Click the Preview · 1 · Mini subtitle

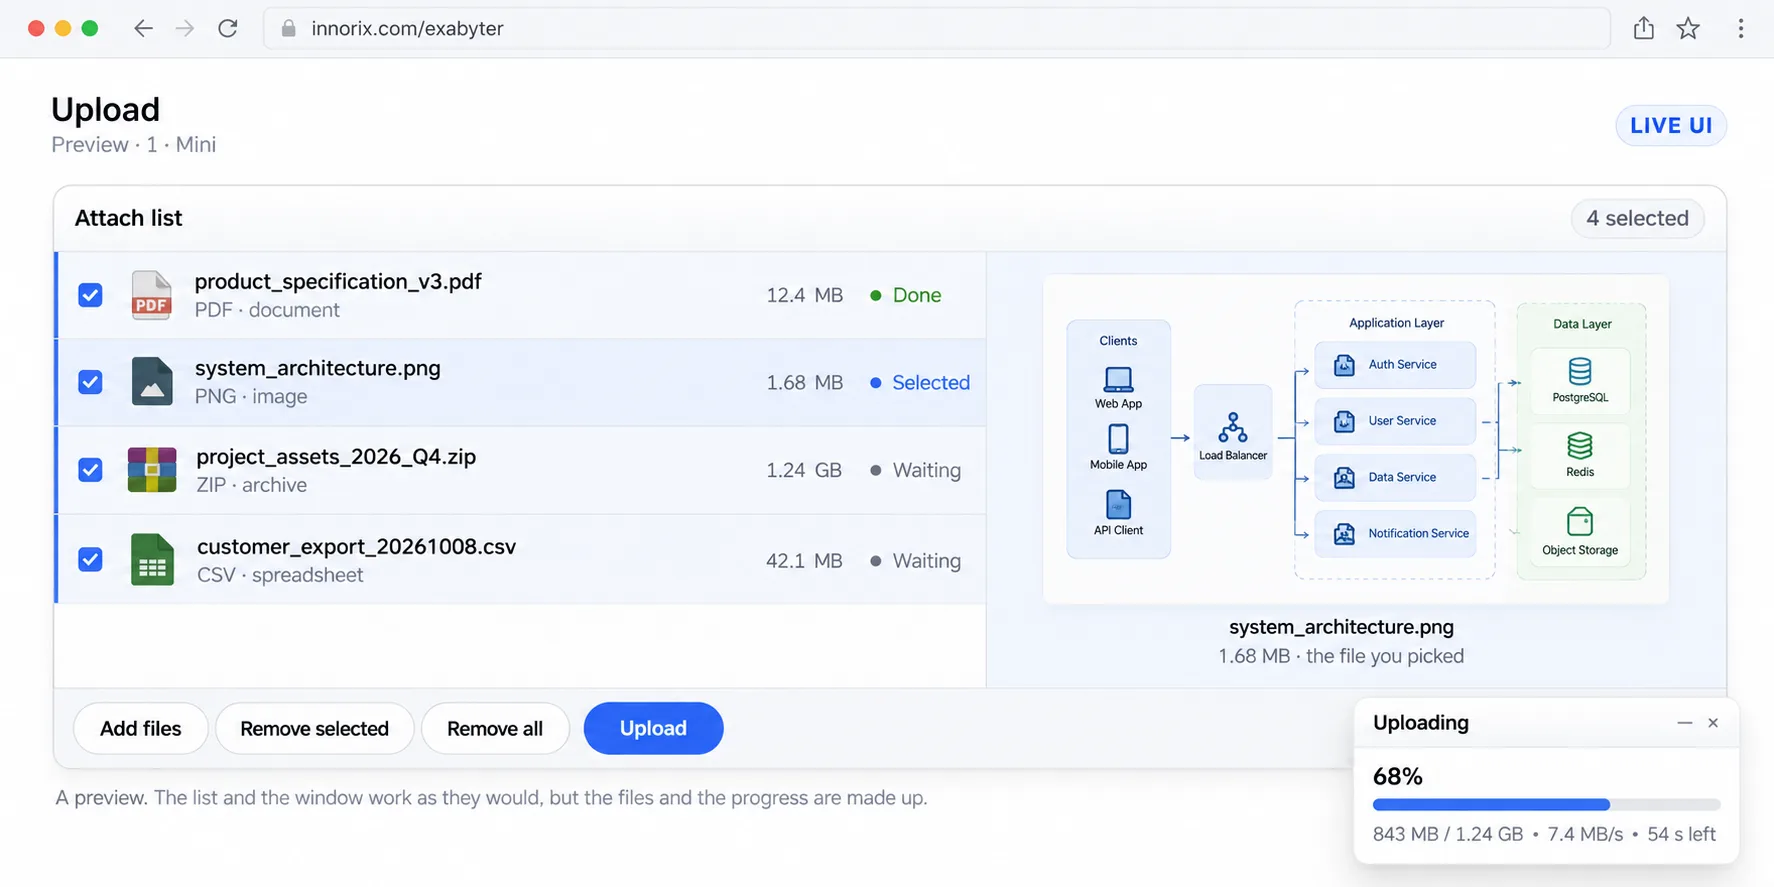click(134, 145)
